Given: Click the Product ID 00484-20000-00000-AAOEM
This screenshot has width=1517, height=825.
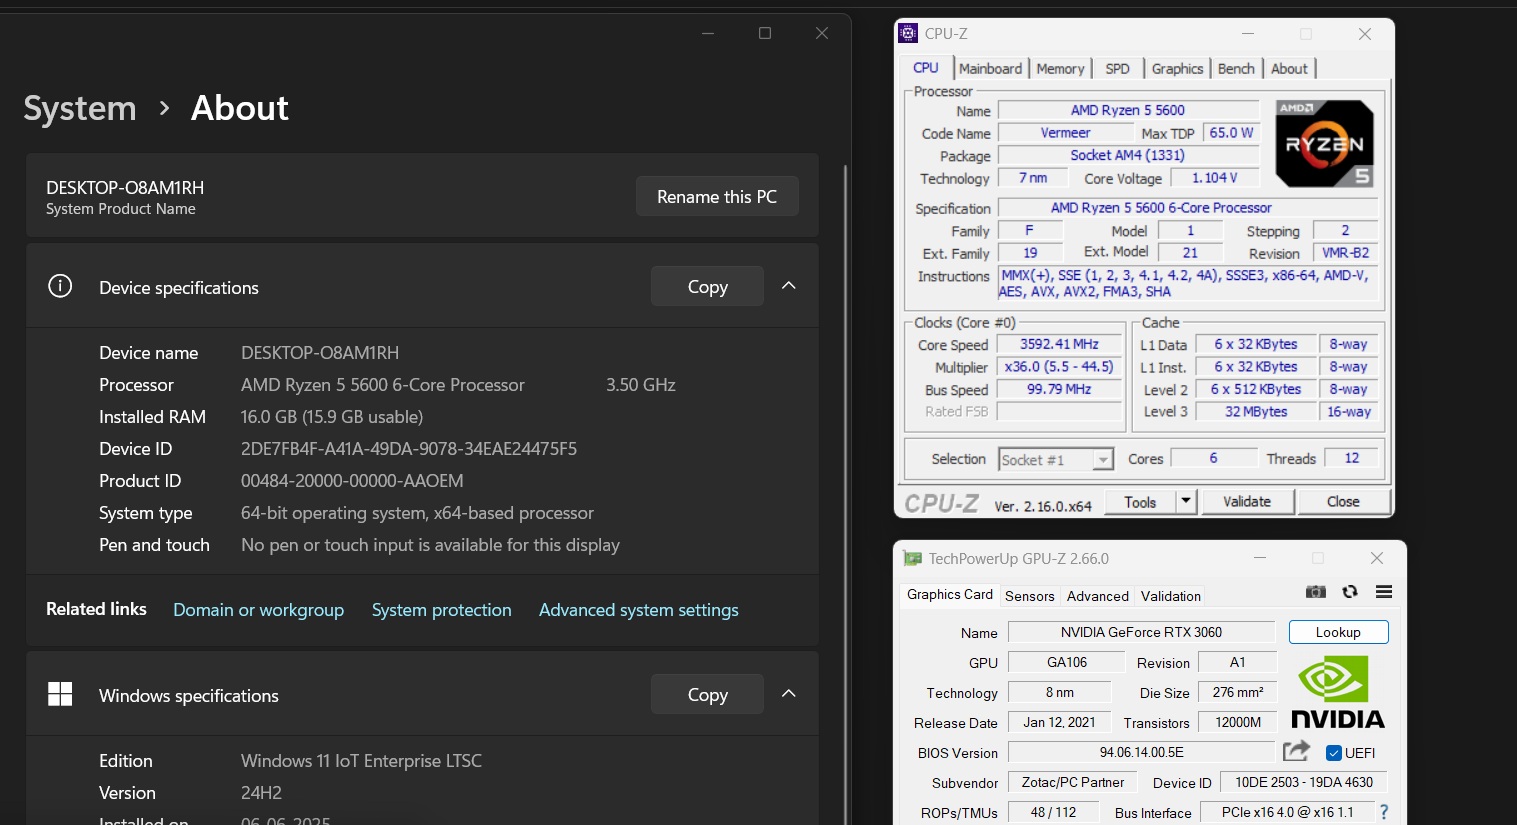Looking at the screenshot, I should tap(352, 480).
